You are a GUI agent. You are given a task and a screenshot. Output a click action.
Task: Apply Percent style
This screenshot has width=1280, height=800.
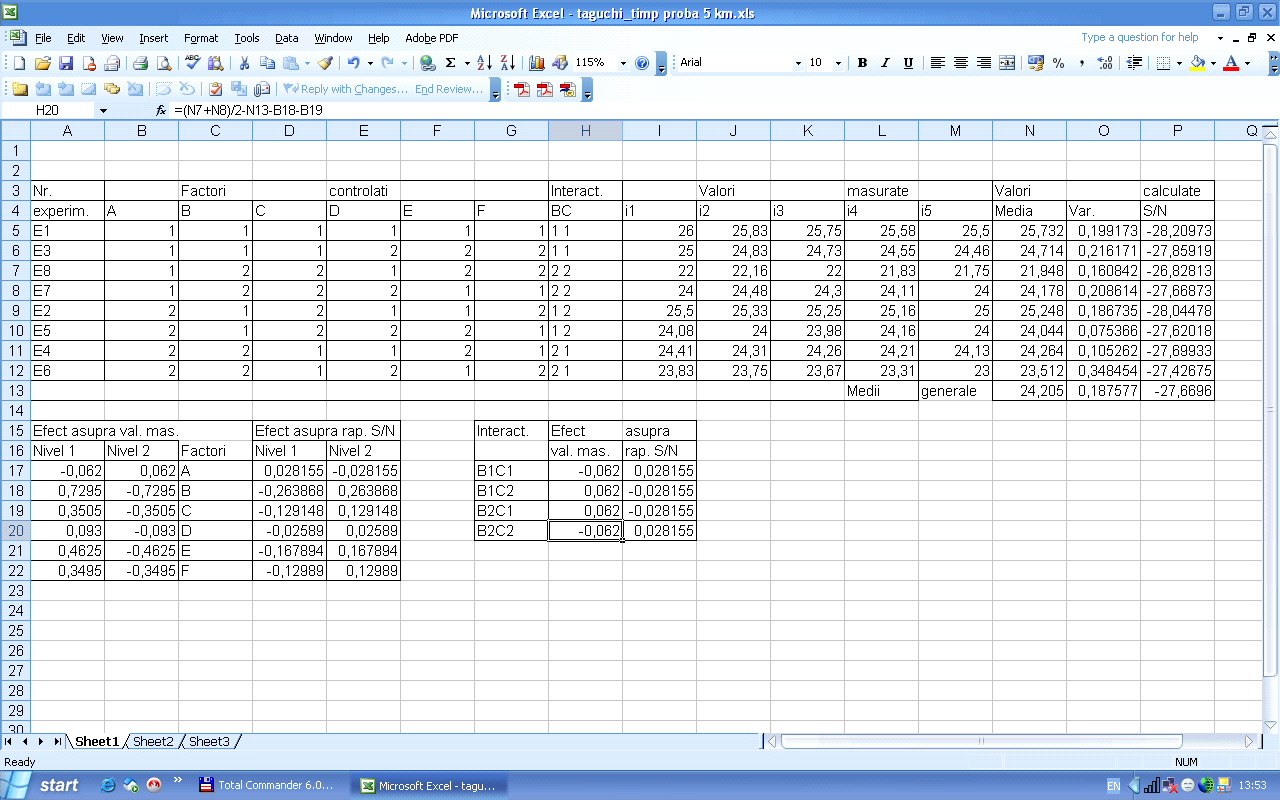(1059, 63)
